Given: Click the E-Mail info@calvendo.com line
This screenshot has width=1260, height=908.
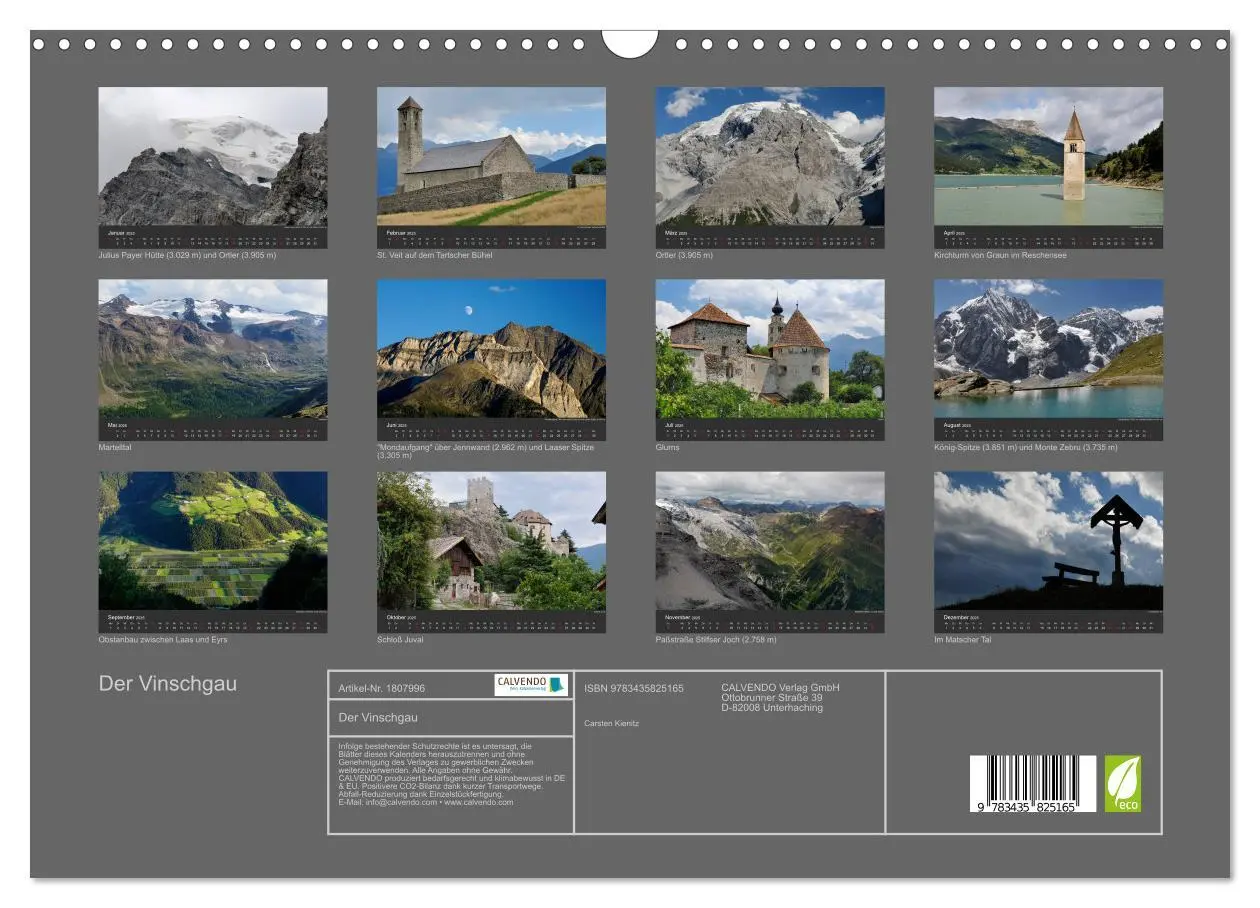Looking at the screenshot, I should [426, 802].
